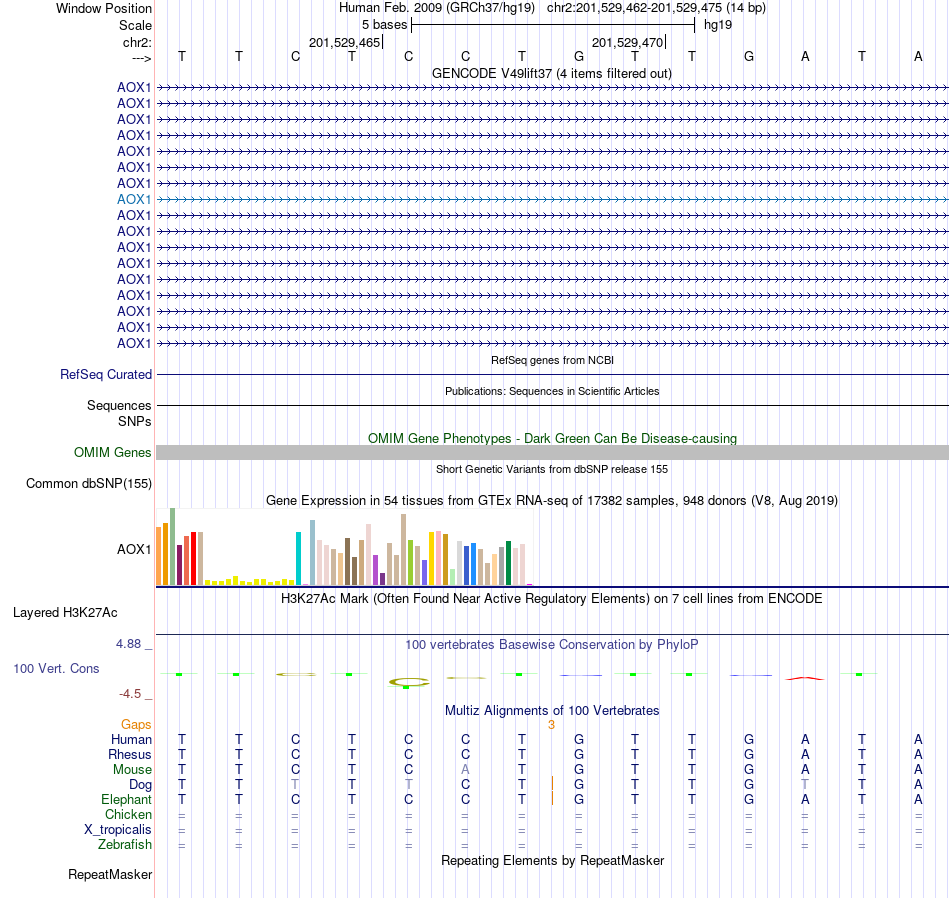Click the Dog species label
This screenshot has width=950, height=898.
click(x=141, y=785)
